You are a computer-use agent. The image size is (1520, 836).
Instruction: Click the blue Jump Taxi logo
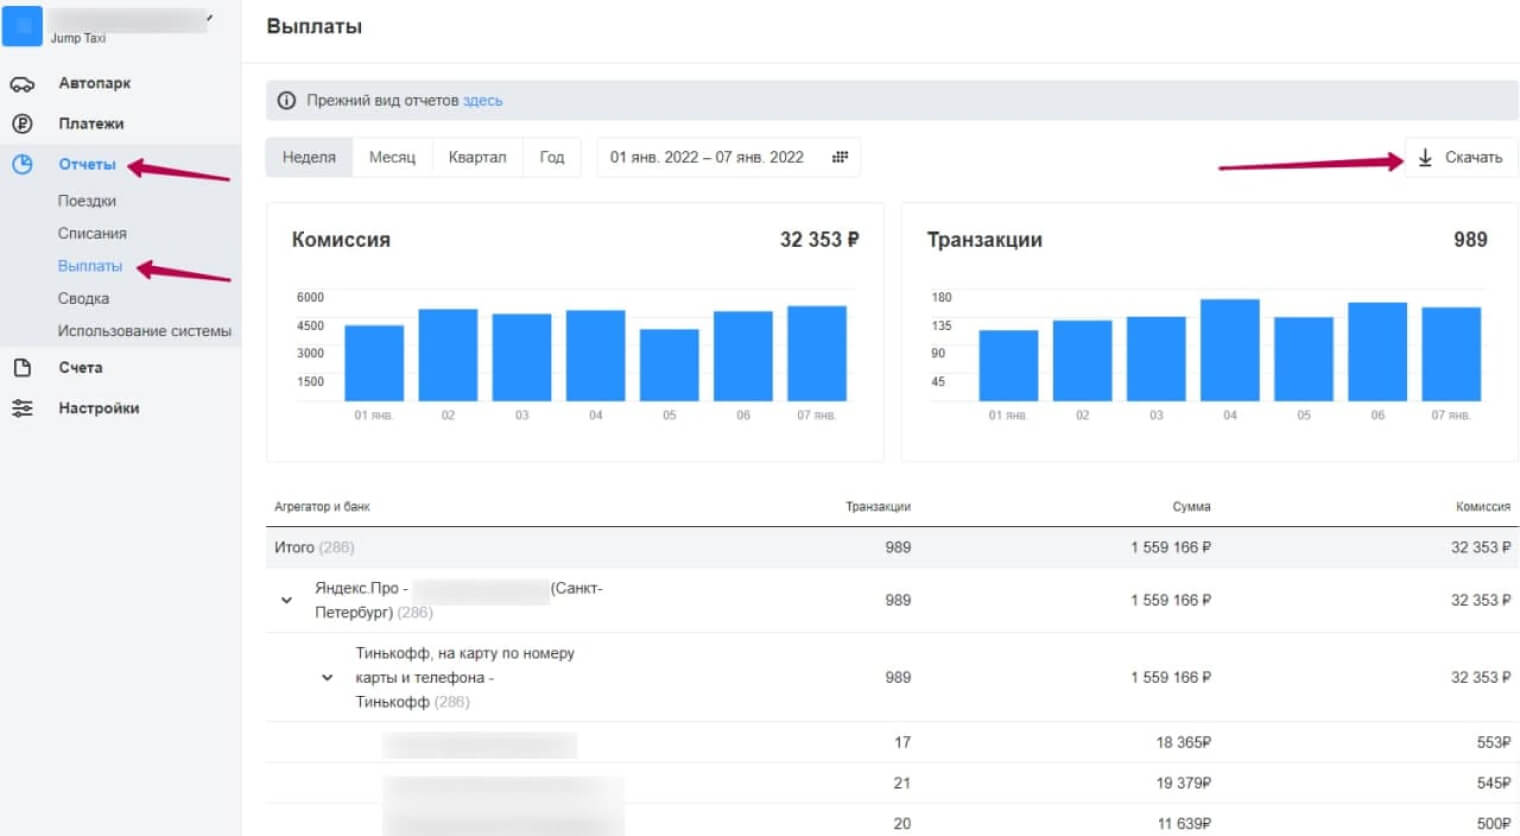[22, 26]
